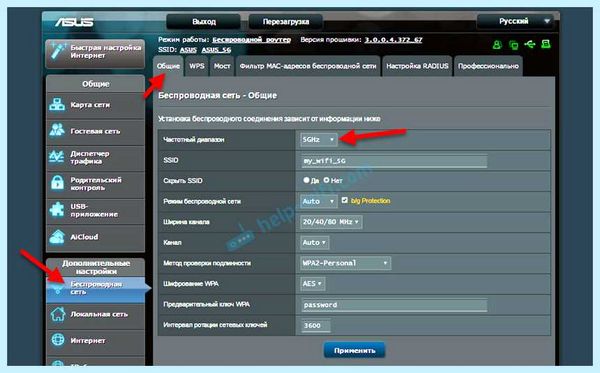Click the Перезагрузка reboot button
This screenshot has width=600, height=373.
coord(285,22)
